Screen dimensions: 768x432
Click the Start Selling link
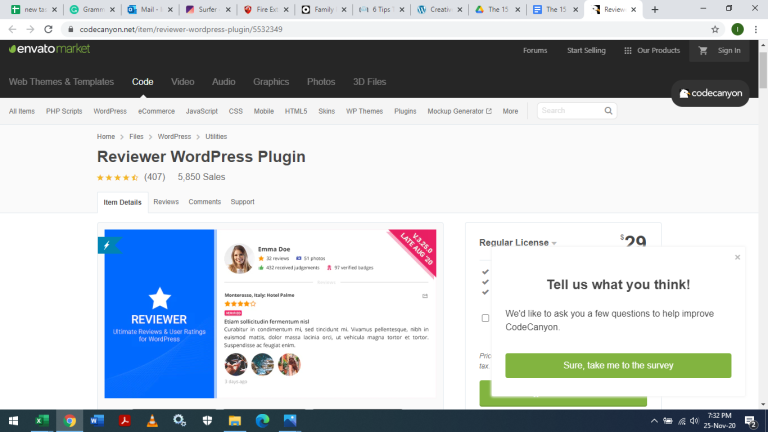pos(586,50)
